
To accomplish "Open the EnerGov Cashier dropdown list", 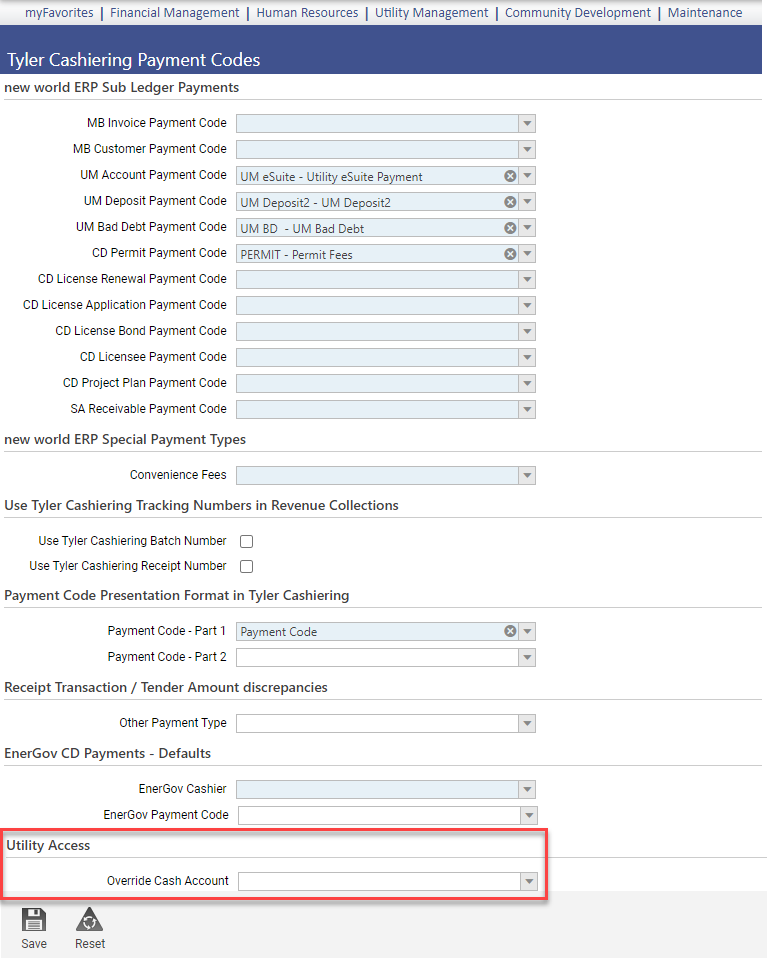I will tap(527, 789).
